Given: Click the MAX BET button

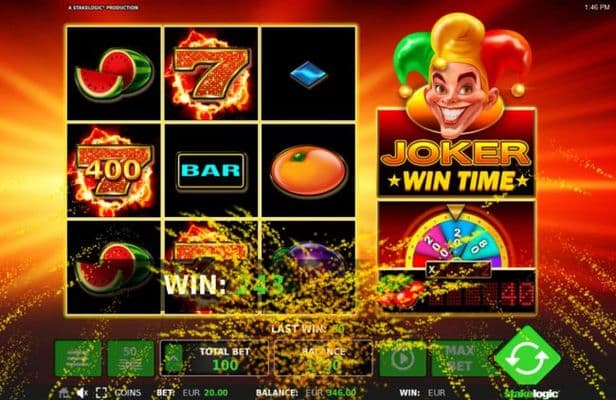Looking at the screenshot, I should (x=459, y=358).
